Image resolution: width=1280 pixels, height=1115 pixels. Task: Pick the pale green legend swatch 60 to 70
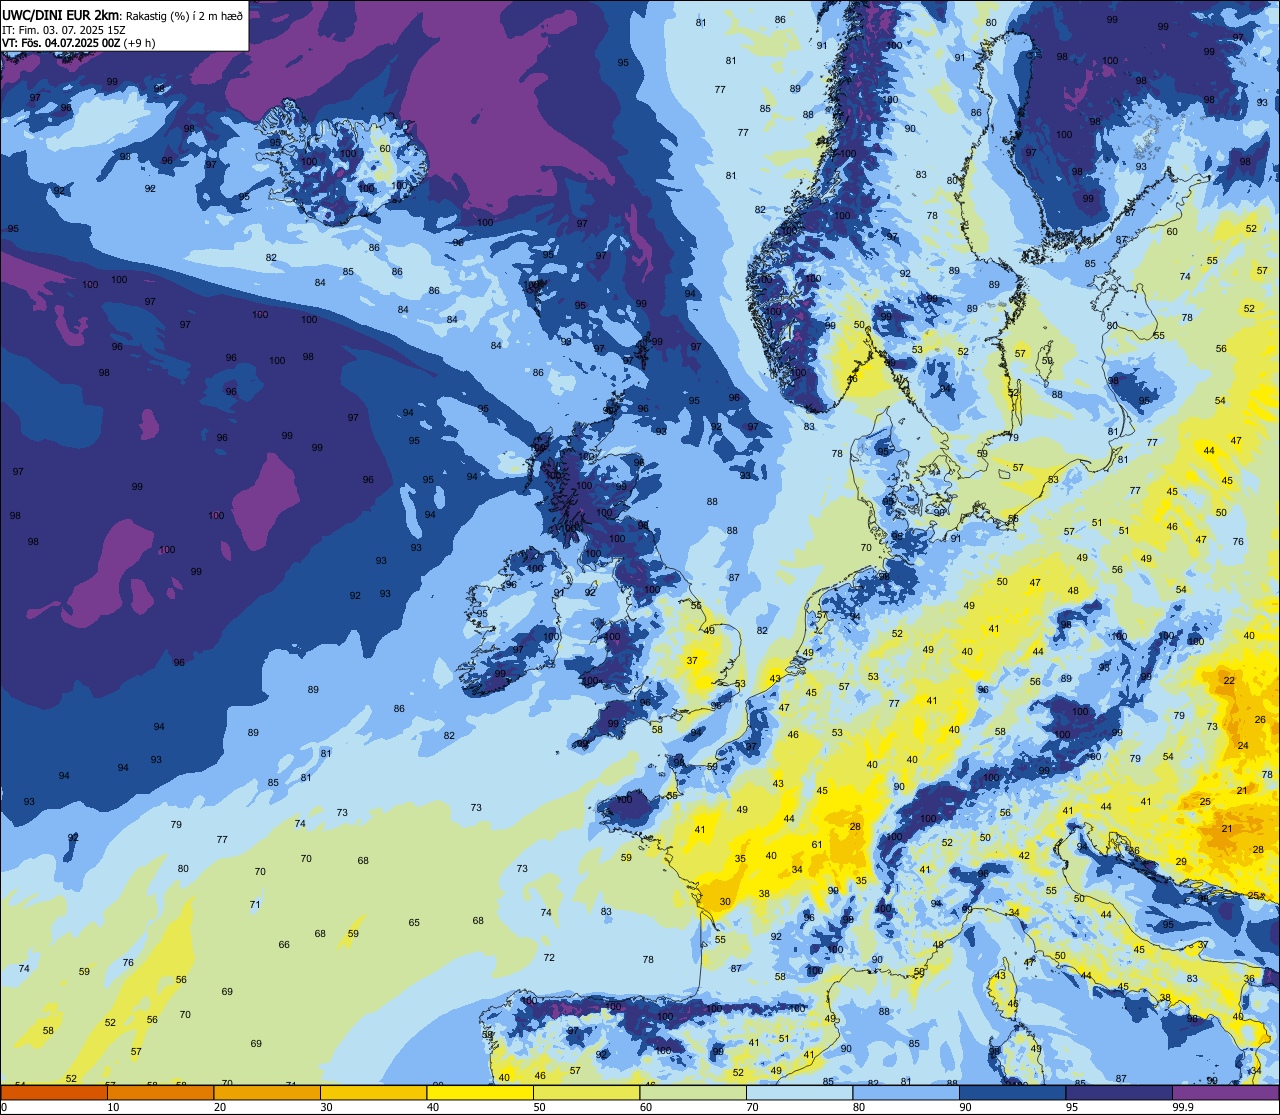[693, 1092]
